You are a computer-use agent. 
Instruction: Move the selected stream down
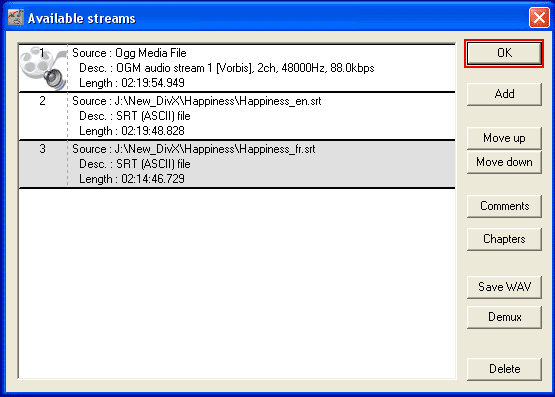(504, 162)
